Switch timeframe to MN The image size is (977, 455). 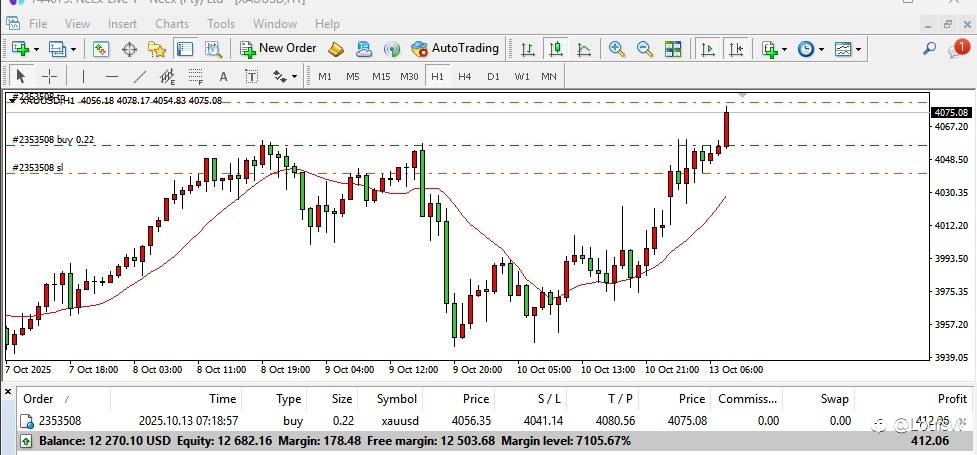click(549, 77)
